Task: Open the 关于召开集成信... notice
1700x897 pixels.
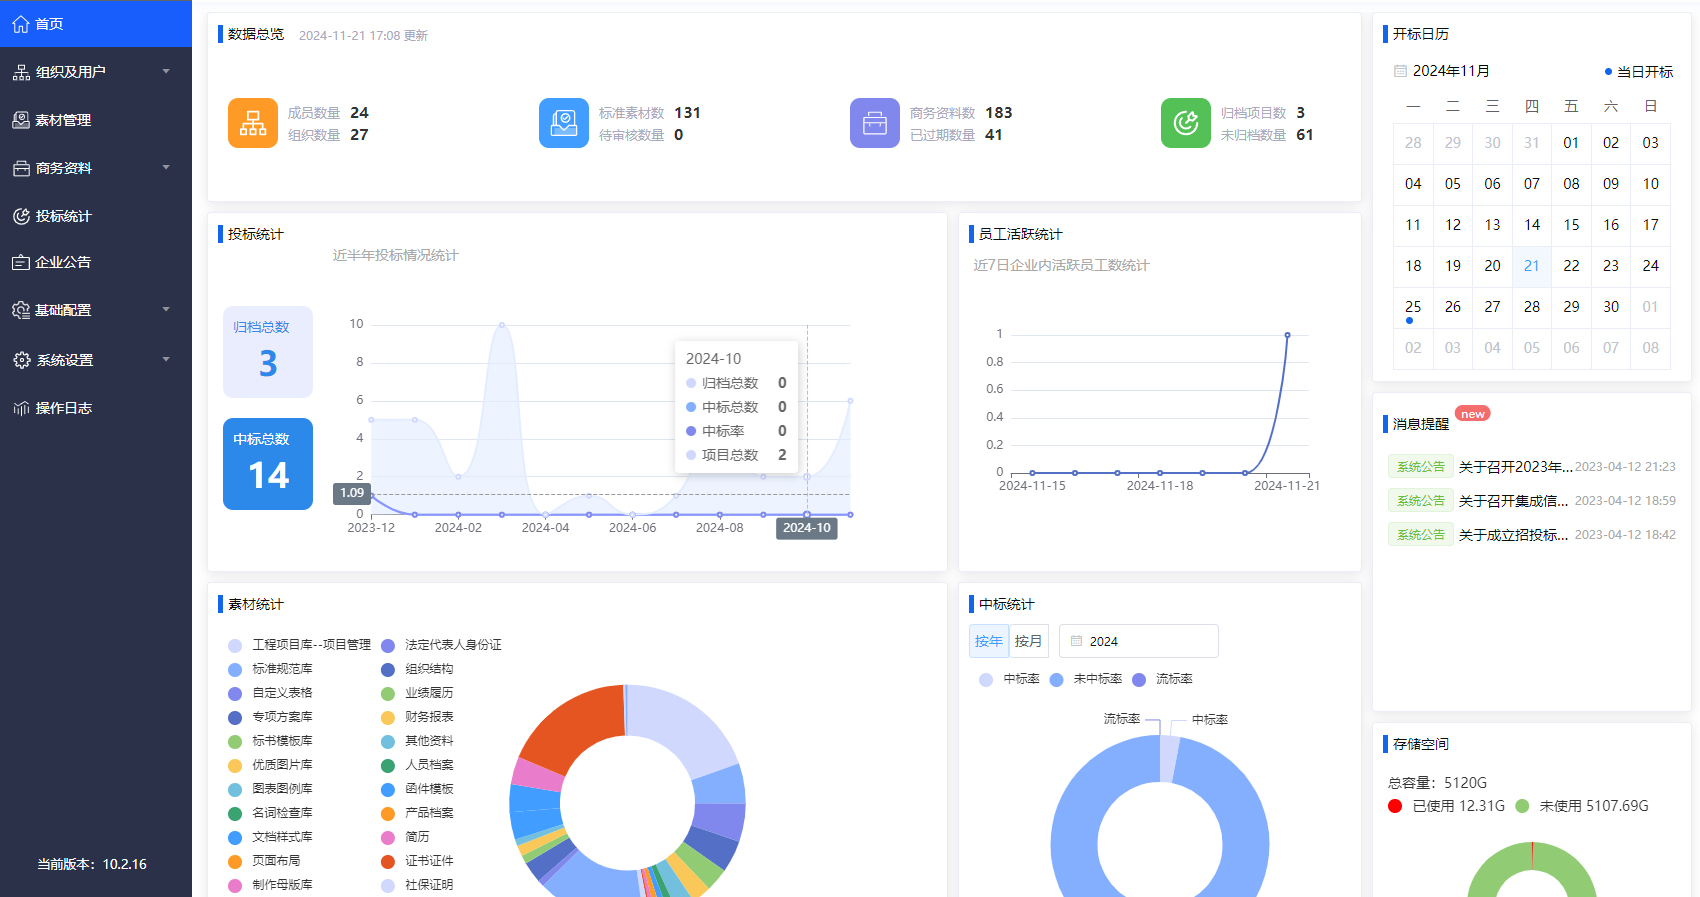Action: 1513,501
